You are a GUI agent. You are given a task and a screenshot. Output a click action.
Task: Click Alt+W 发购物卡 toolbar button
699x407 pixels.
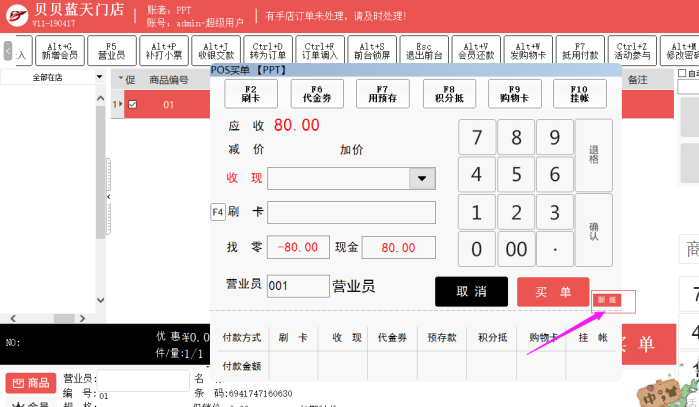528,51
